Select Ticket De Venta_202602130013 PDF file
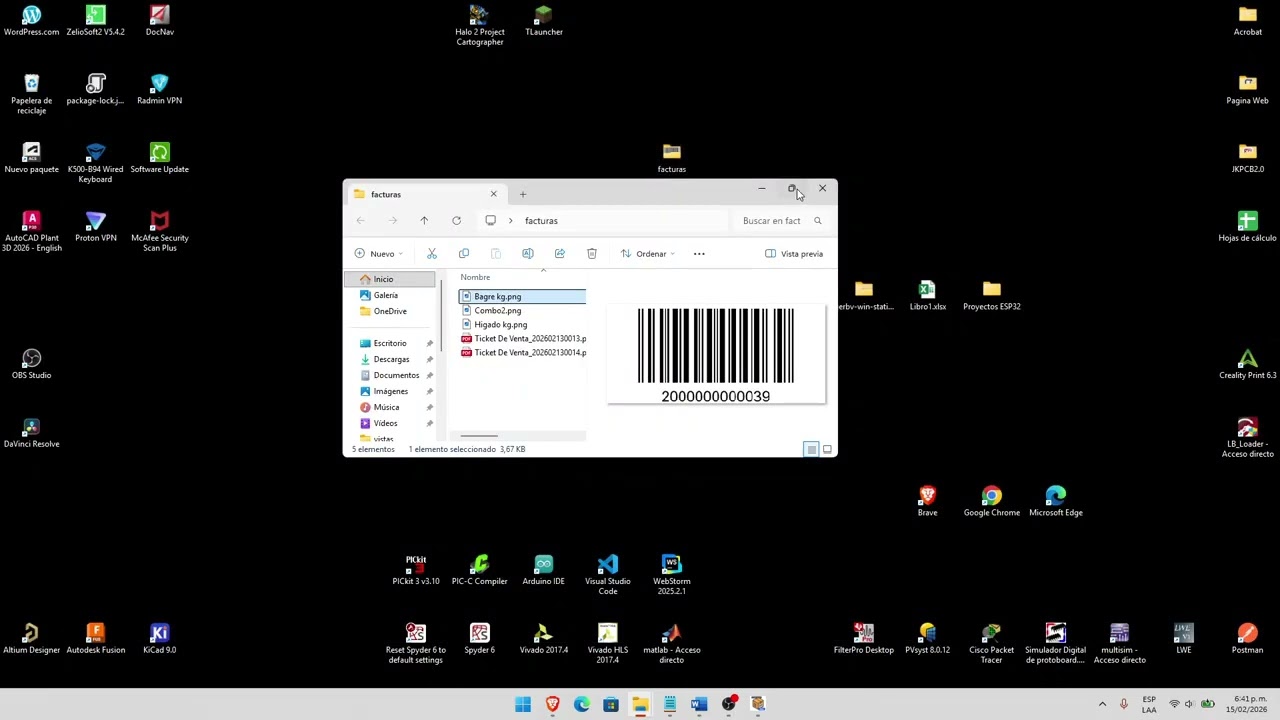Viewport: 1280px width, 720px height. [522, 339]
